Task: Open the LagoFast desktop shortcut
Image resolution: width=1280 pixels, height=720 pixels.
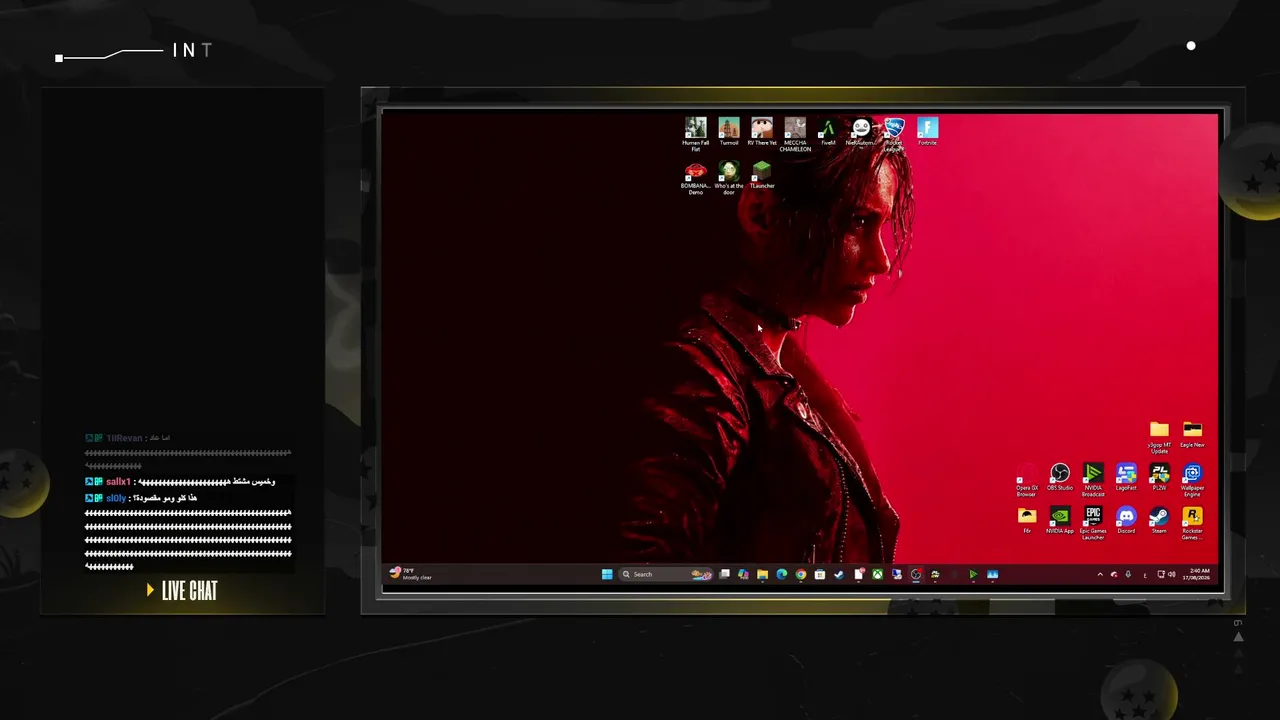Action: [x=1126, y=477]
